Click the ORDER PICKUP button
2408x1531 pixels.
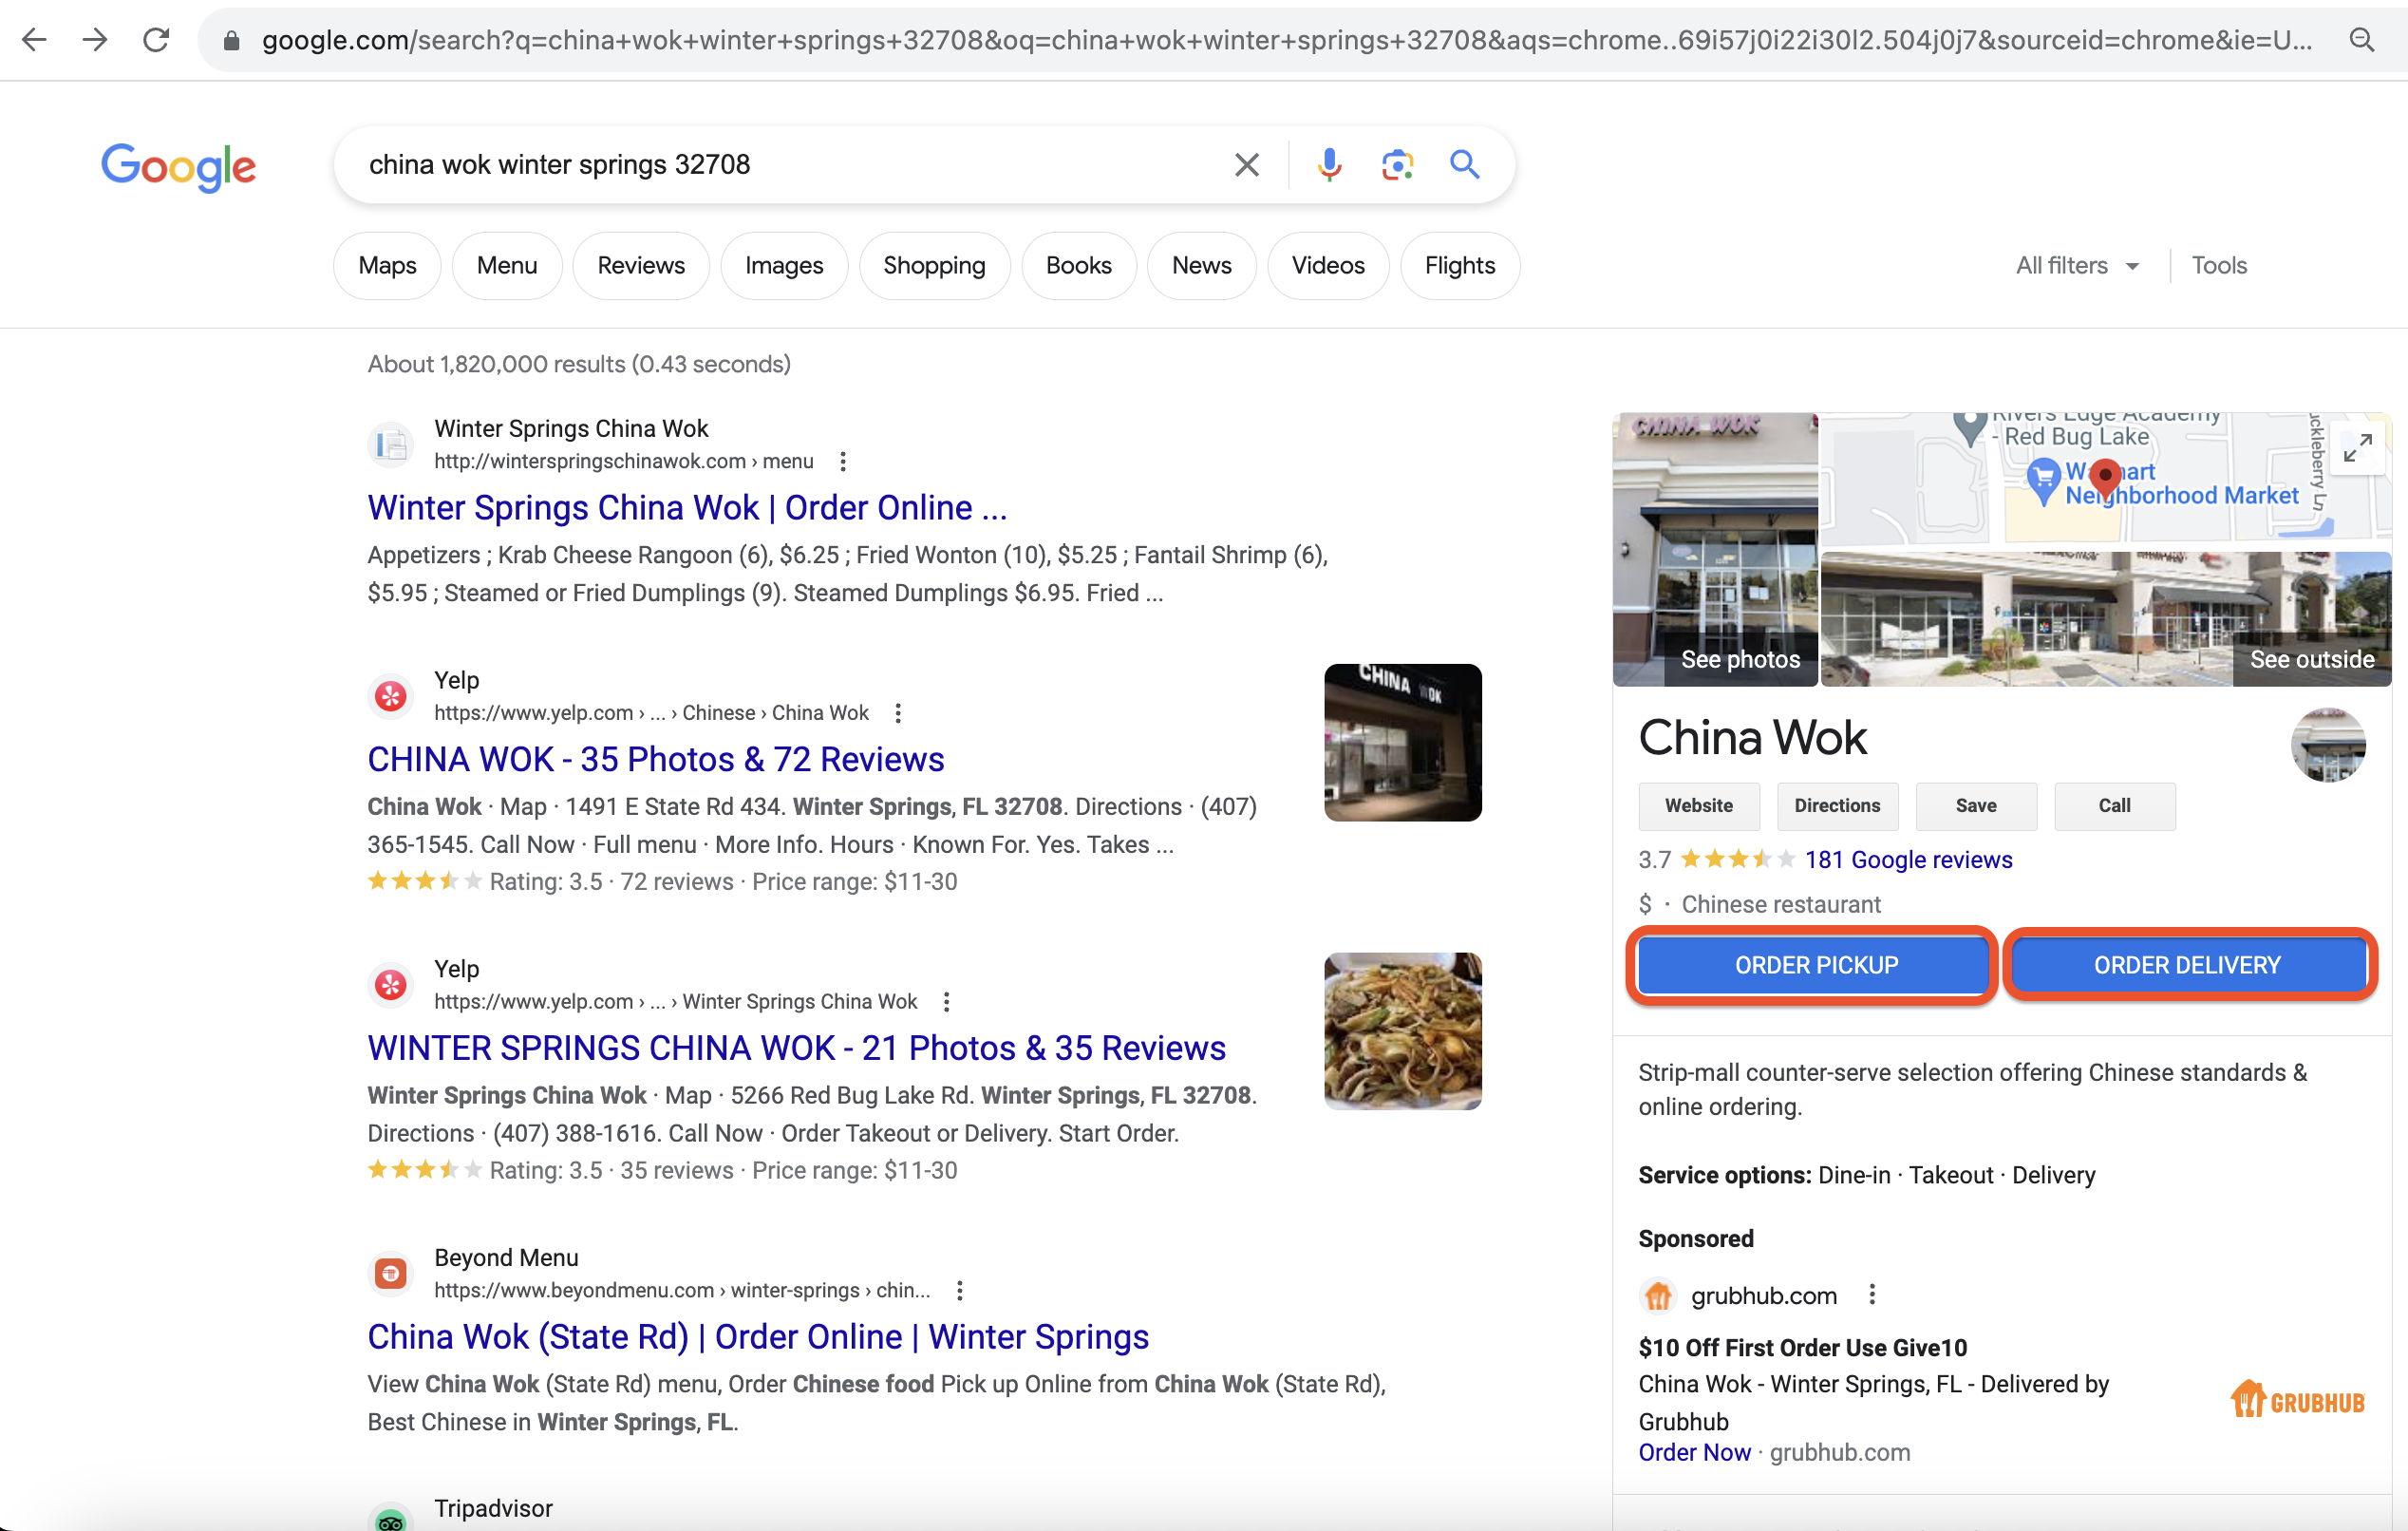pyautogui.click(x=1812, y=964)
